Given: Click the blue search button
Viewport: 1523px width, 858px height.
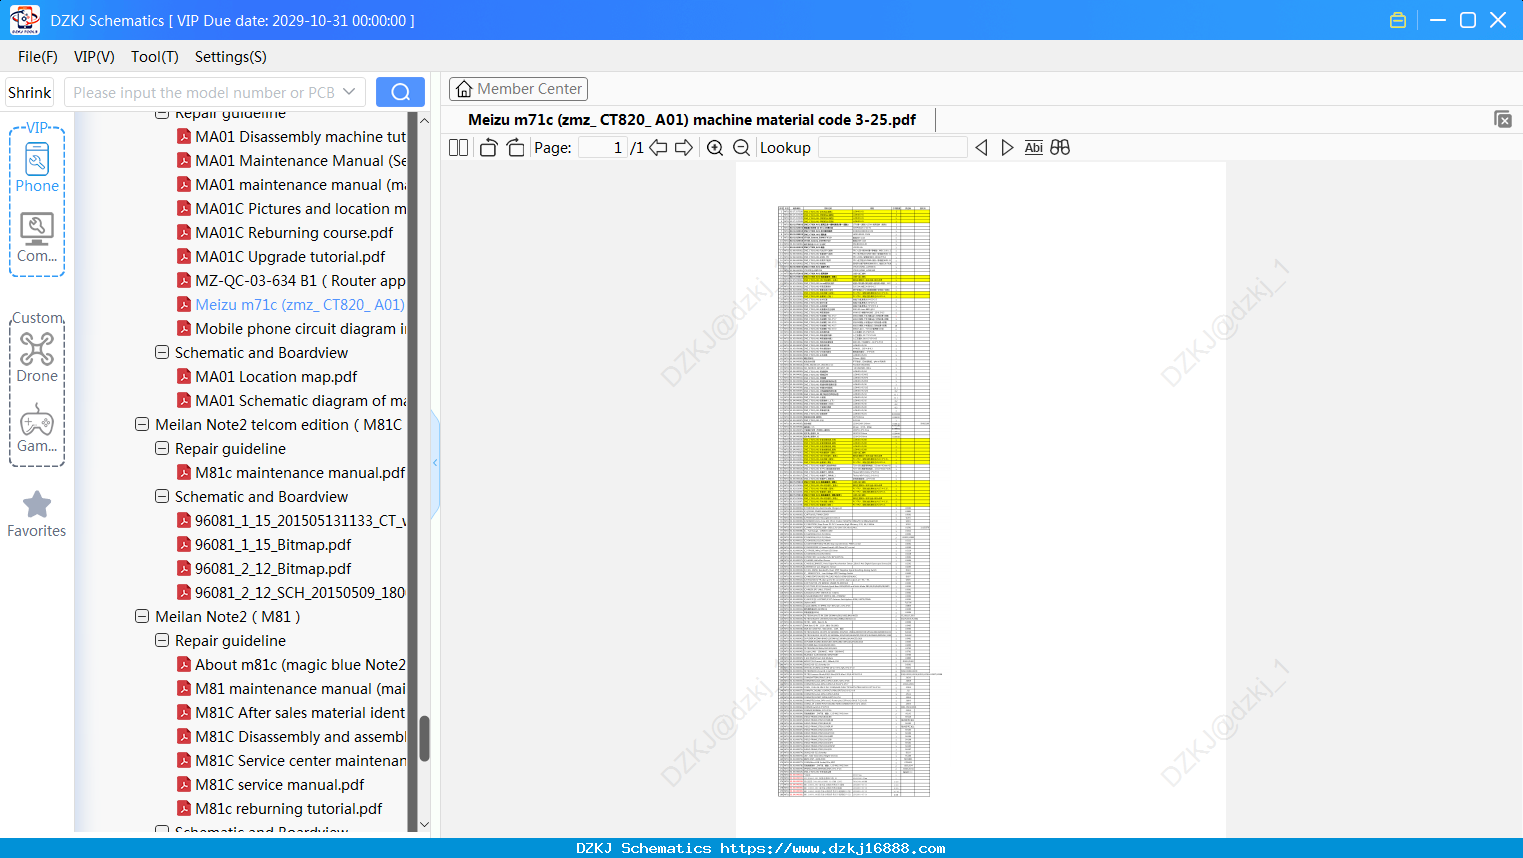Looking at the screenshot, I should click(x=400, y=92).
